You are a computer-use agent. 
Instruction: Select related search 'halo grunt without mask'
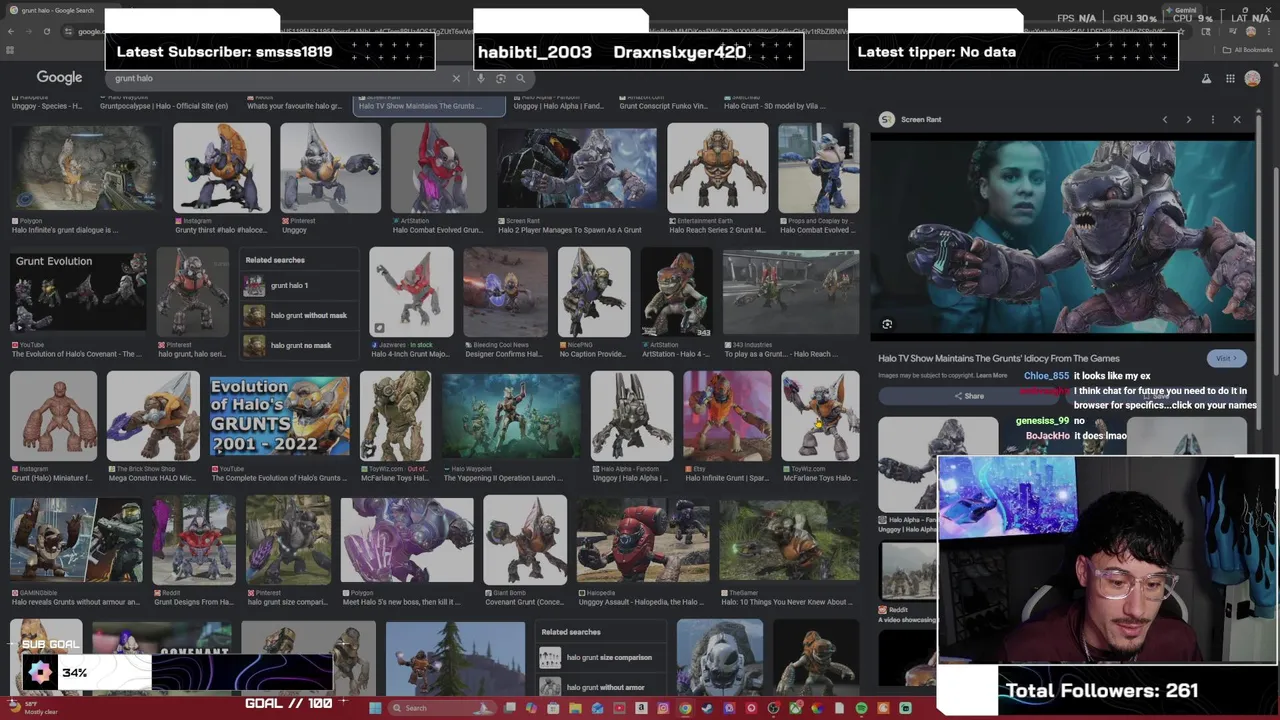tap(299, 315)
